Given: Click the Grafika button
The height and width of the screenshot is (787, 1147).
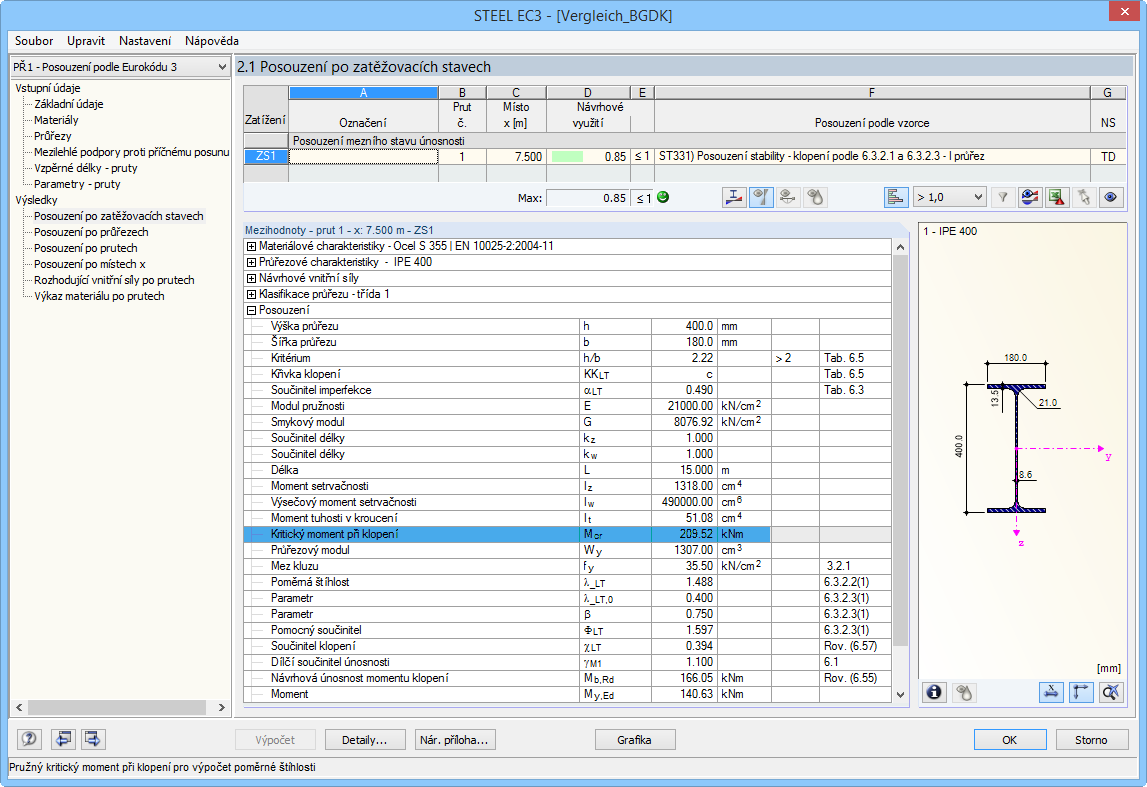Looking at the screenshot, I should pos(635,740).
